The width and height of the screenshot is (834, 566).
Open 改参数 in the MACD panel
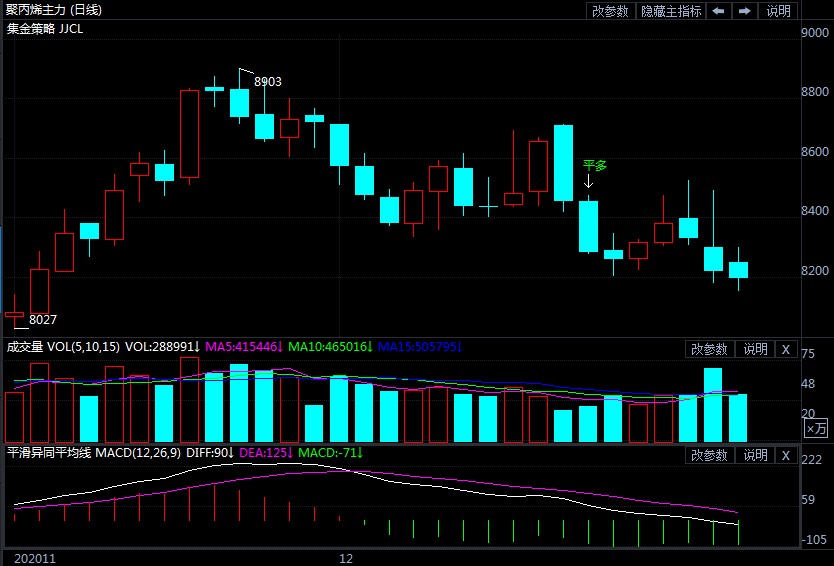pyautogui.click(x=708, y=455)
